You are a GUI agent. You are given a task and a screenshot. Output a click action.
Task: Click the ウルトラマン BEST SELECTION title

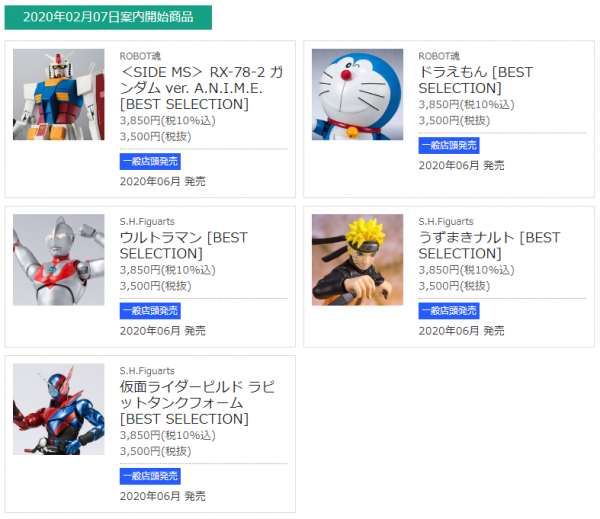tap(184, 245)
